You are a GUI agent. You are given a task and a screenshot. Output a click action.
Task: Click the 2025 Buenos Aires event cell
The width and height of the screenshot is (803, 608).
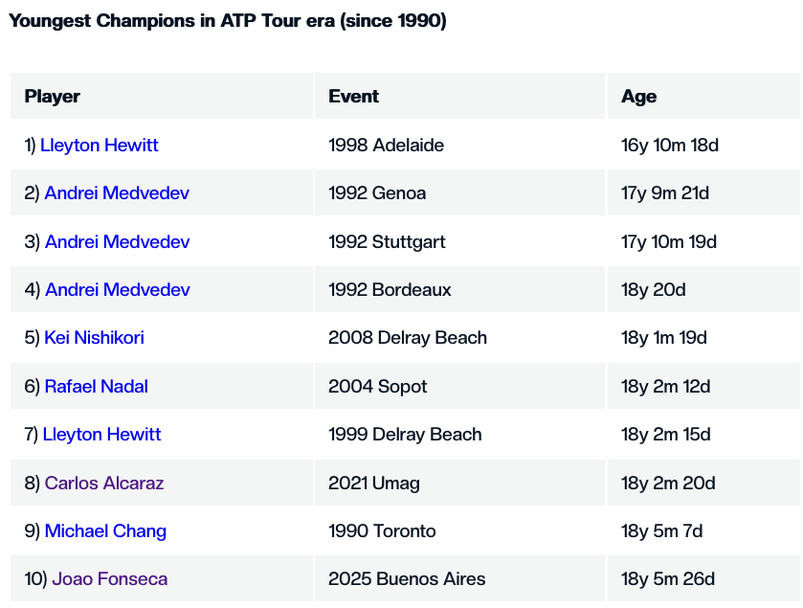click(x=406, y=579)
